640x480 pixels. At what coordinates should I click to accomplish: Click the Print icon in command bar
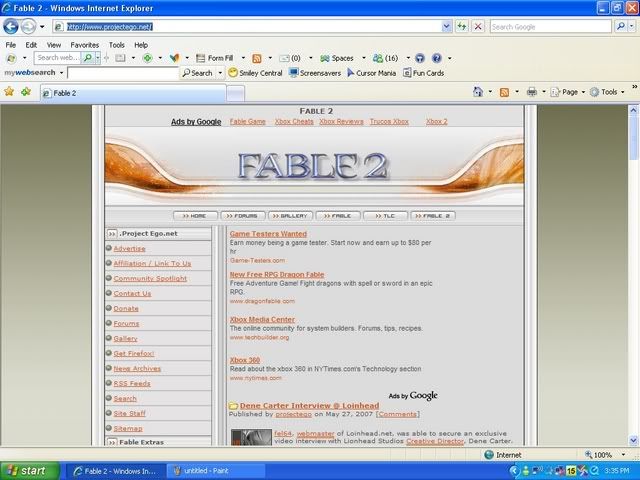coord(531,92)
